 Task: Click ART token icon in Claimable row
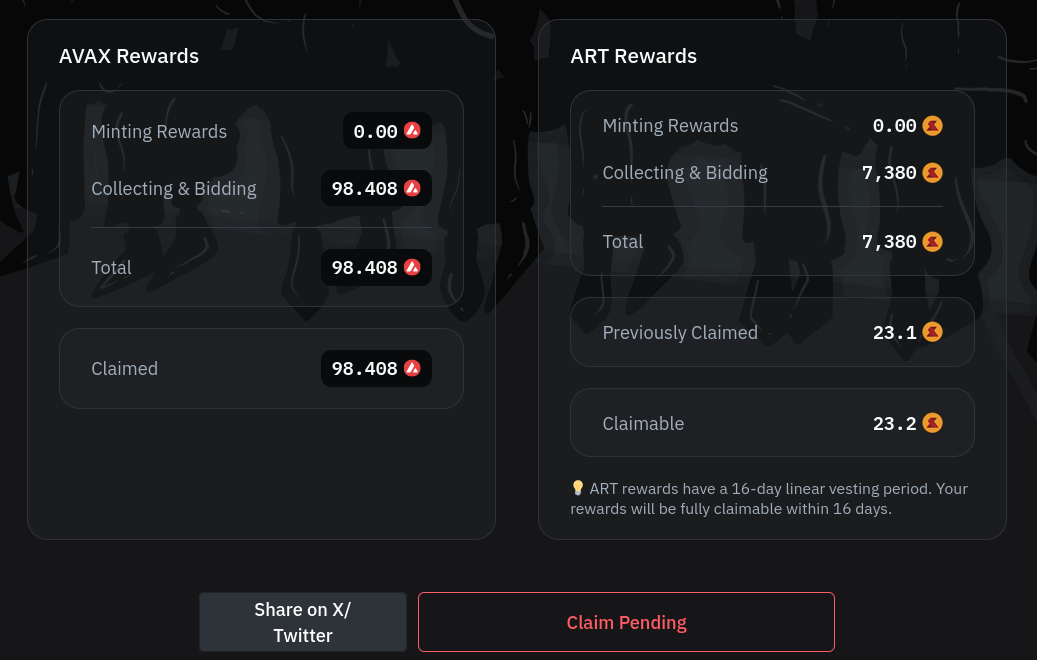click(932, 423)
